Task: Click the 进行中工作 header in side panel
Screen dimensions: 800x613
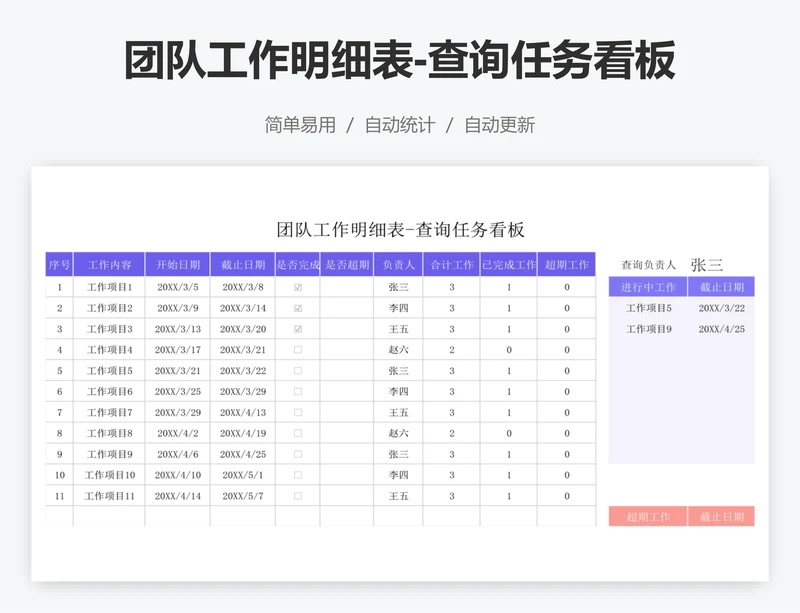Action: tap(648, 287)
